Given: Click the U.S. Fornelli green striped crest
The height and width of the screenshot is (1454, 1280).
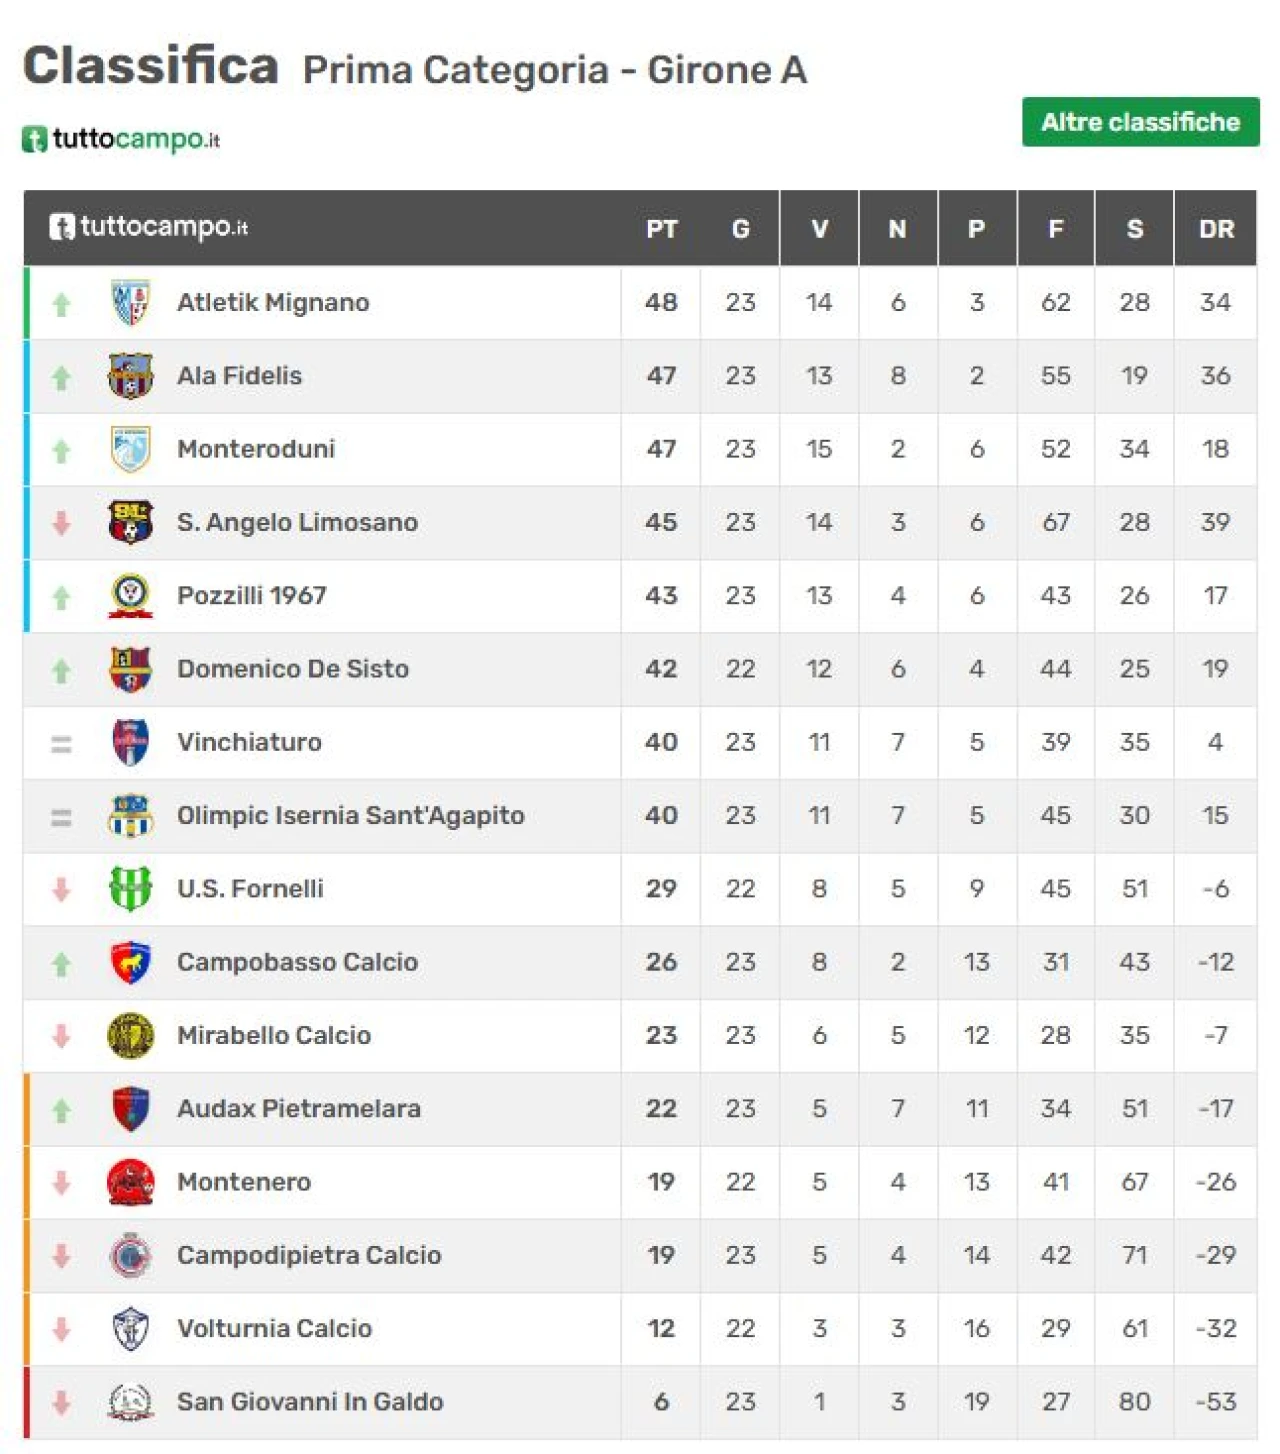Looking at the screenshot, I should (x=130, y=889).
